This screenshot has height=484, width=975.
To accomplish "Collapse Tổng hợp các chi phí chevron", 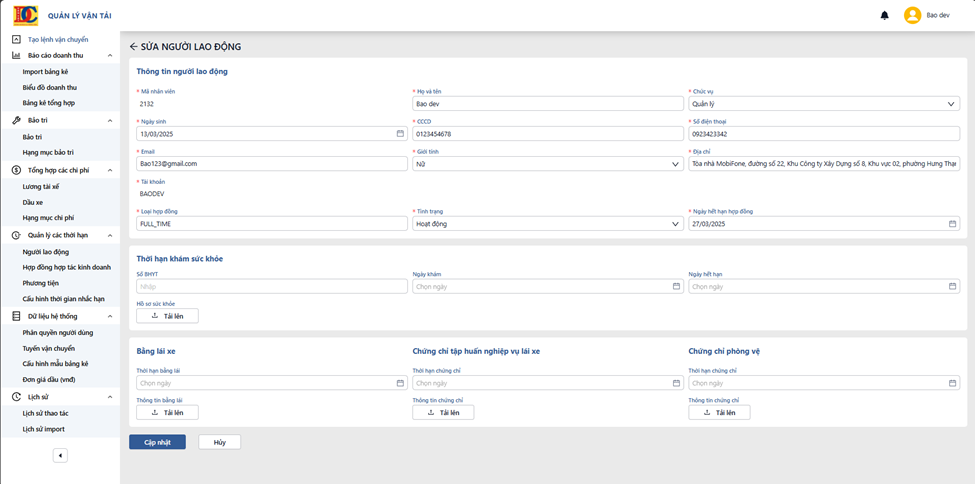I will (x=110, y=170).
